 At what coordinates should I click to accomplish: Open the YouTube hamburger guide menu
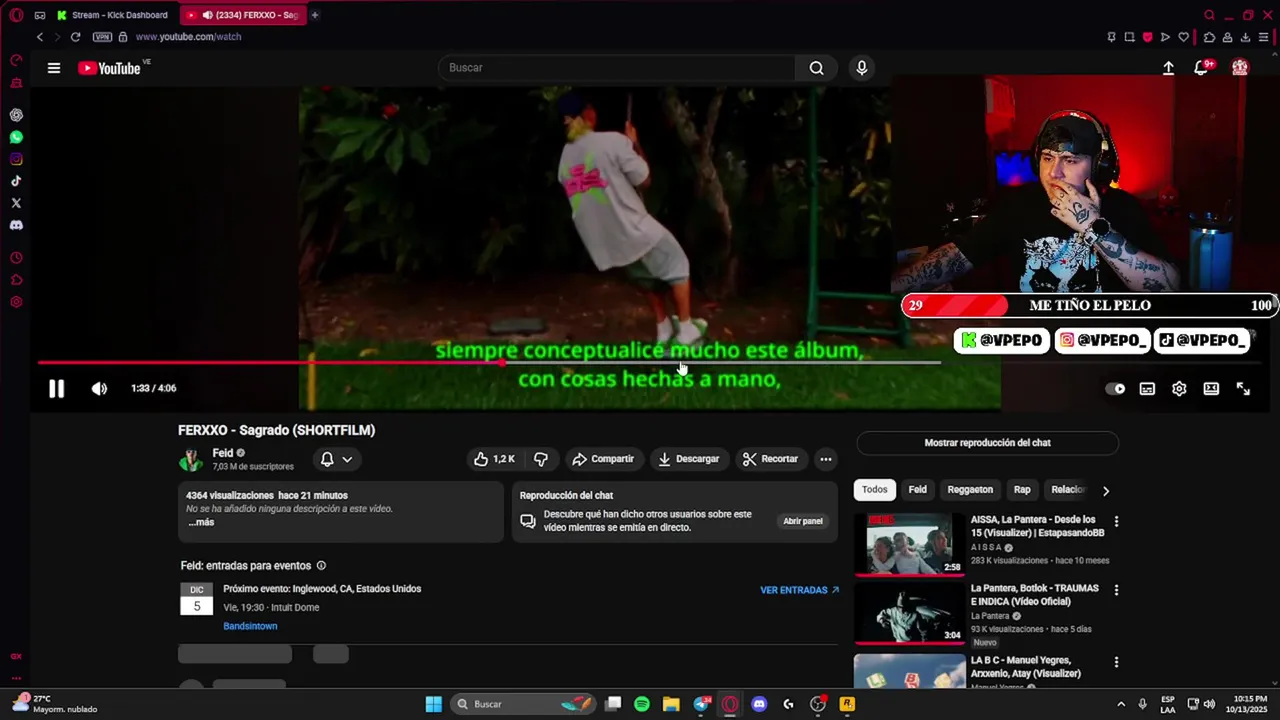pyautogui.click(x=54, y=68)
